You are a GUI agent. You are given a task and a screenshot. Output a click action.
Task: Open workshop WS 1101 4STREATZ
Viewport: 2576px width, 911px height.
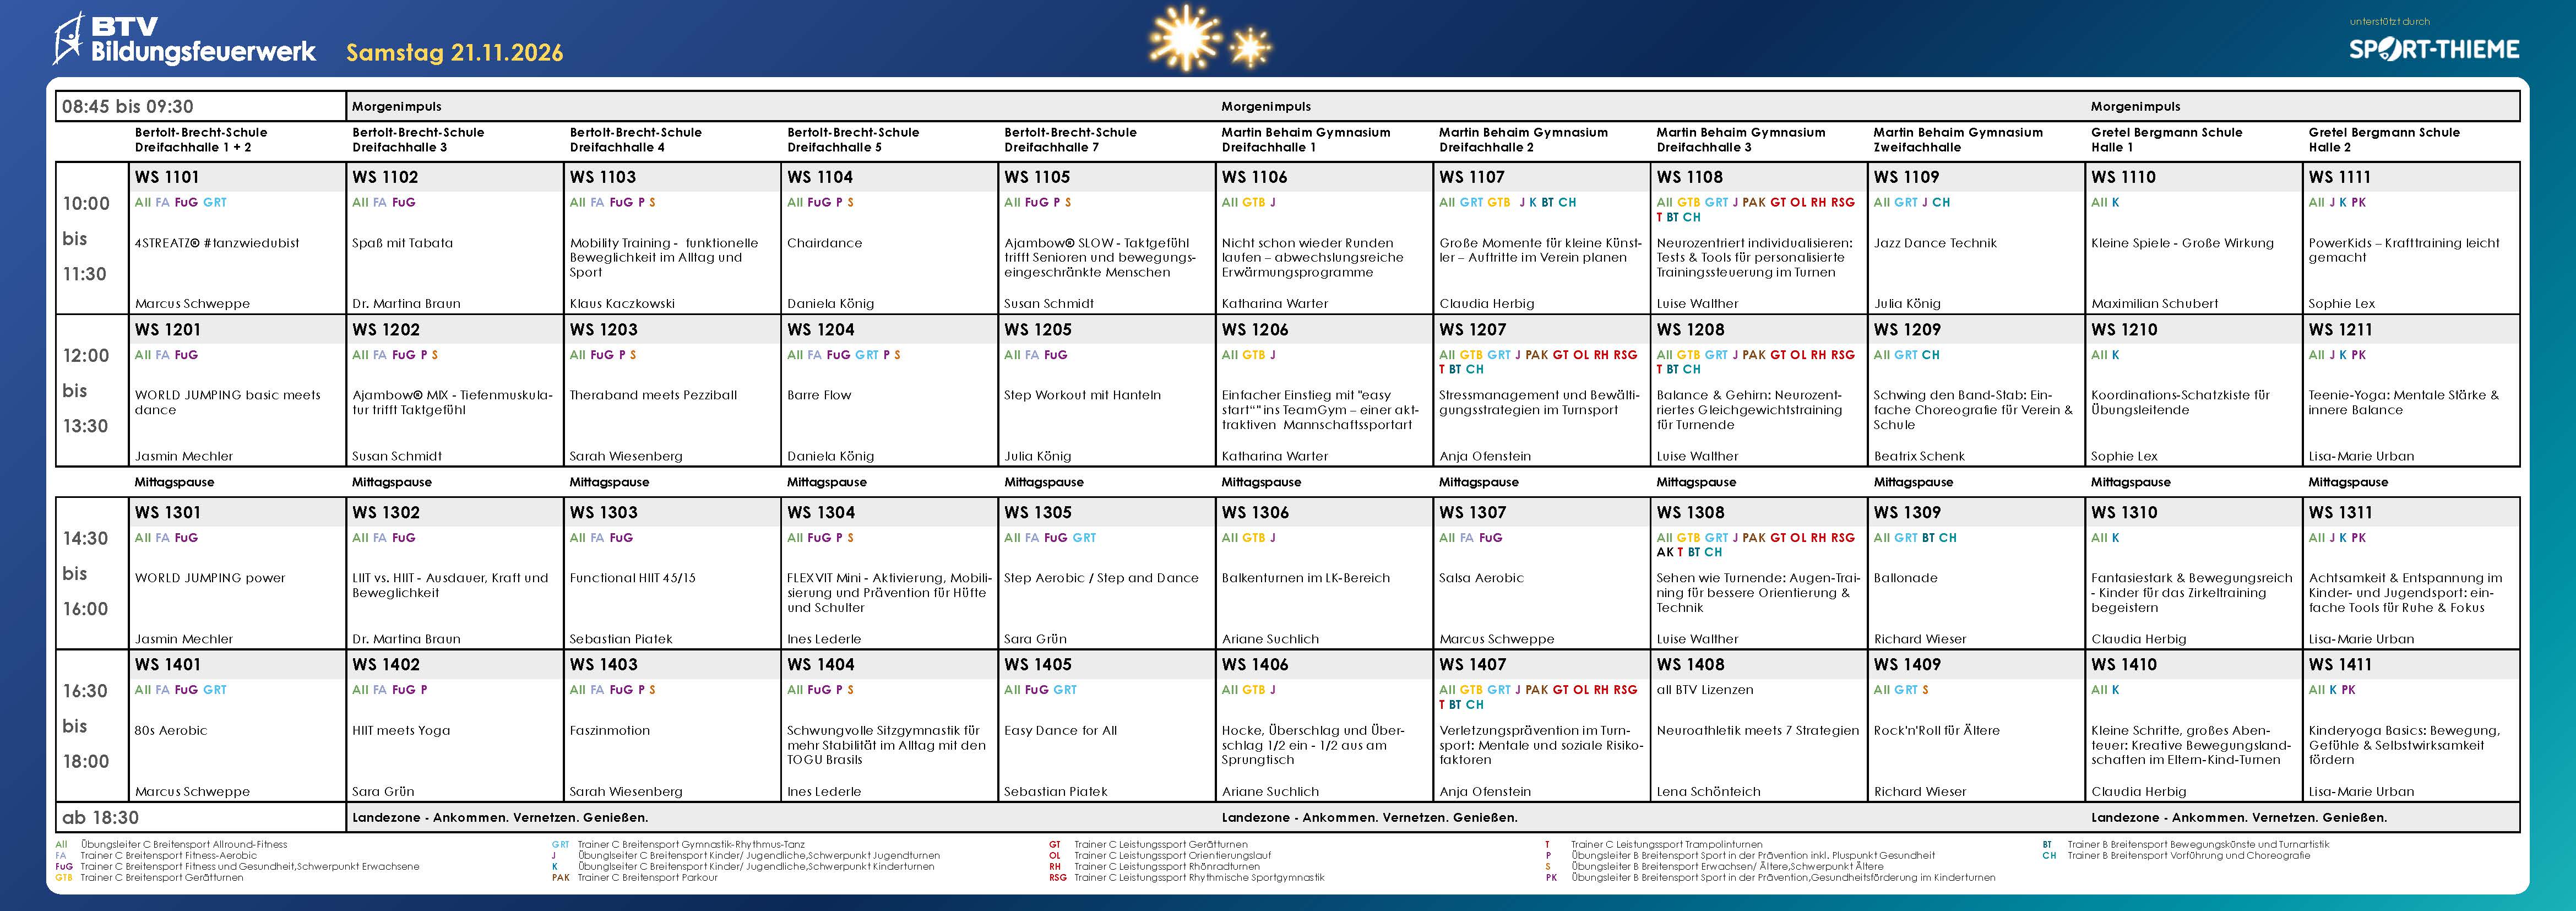[x=217, y=243]
